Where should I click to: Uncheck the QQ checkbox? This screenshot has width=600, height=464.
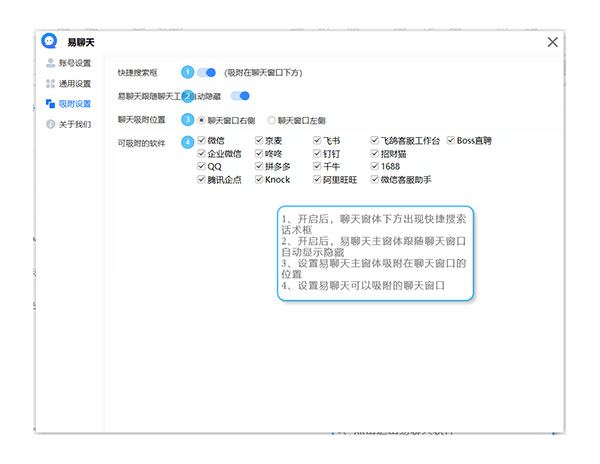201,166
